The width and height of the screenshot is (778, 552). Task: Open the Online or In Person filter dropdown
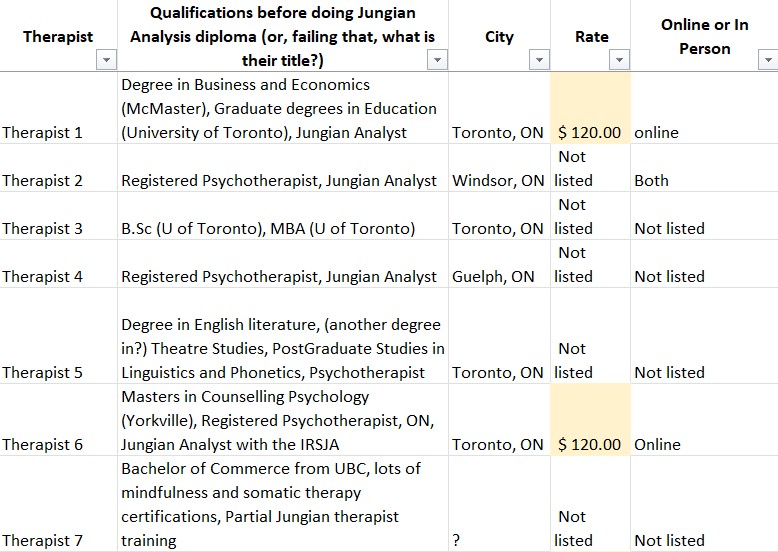766,61
